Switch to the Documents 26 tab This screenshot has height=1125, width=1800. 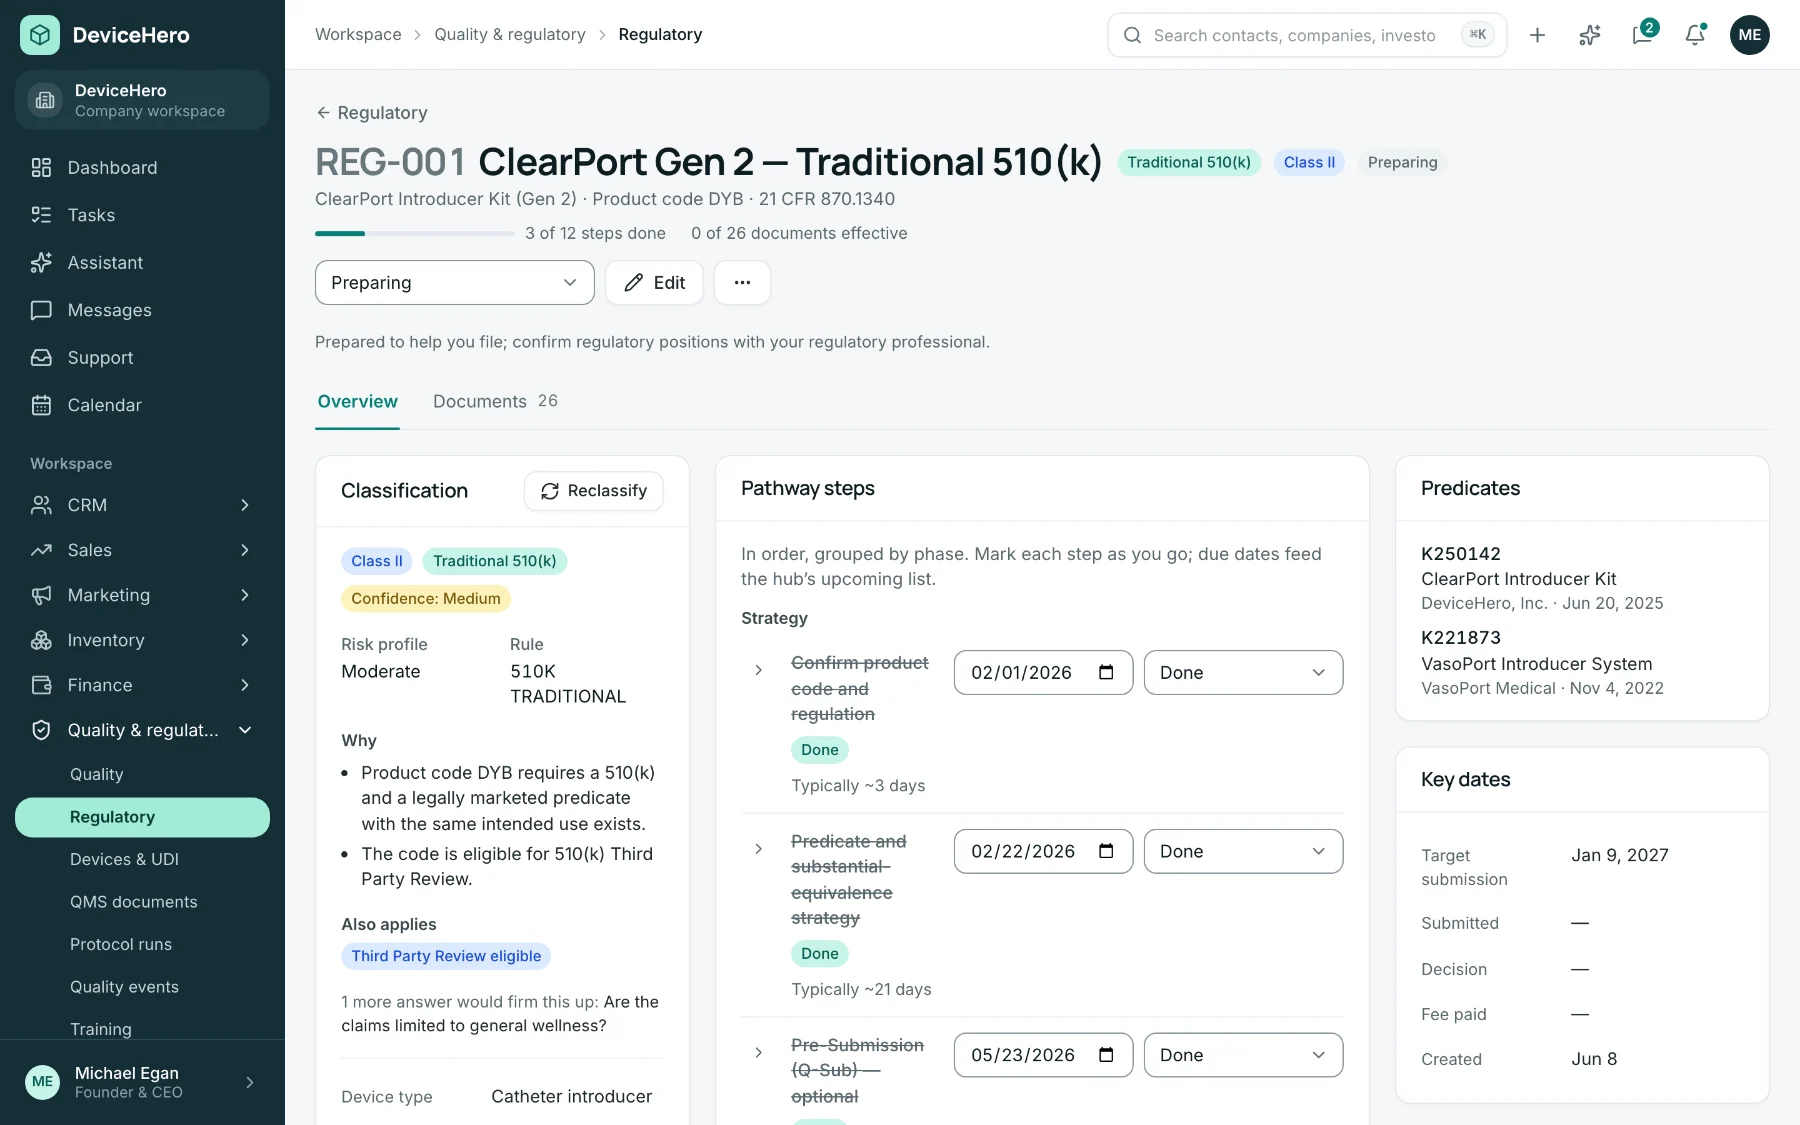[x=495, y=401]
